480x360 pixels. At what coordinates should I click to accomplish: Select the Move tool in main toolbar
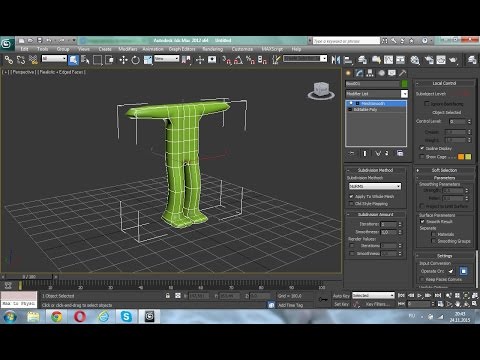(123, 60)
